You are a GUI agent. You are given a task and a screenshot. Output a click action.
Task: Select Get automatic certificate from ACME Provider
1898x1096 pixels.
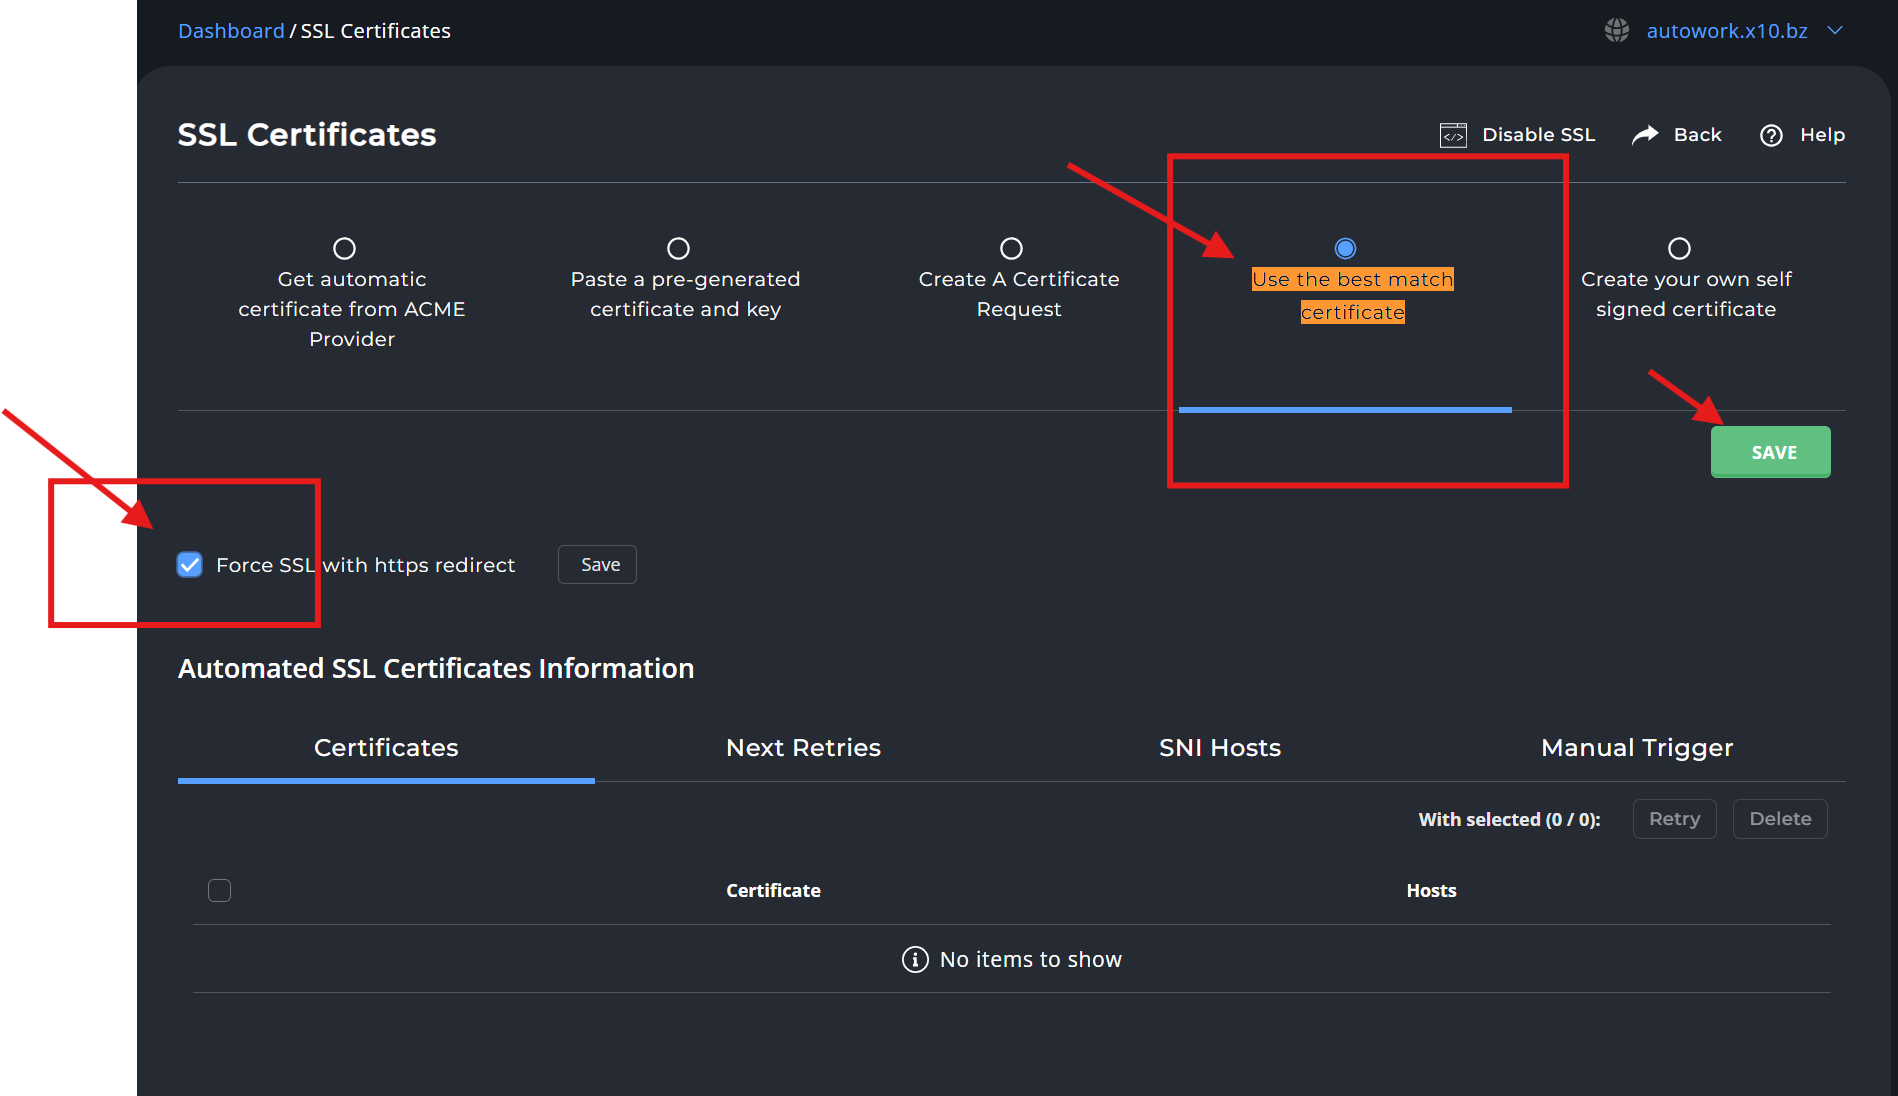(344, 248)
